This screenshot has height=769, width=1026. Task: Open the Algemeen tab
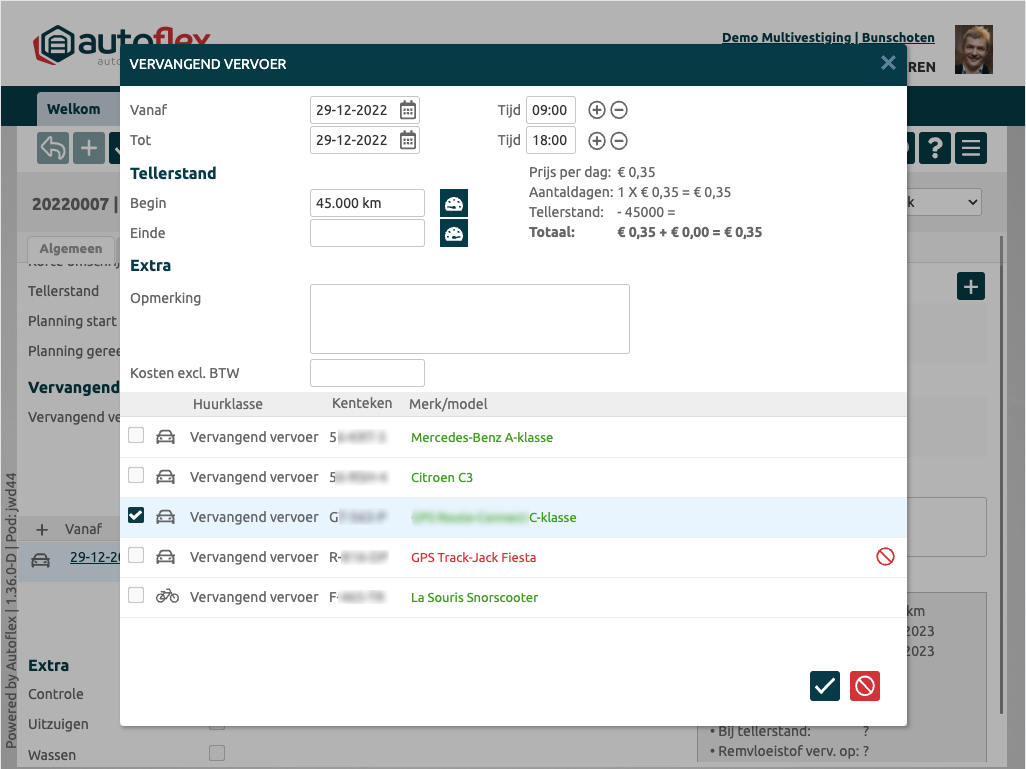click(x=71, y=248)
